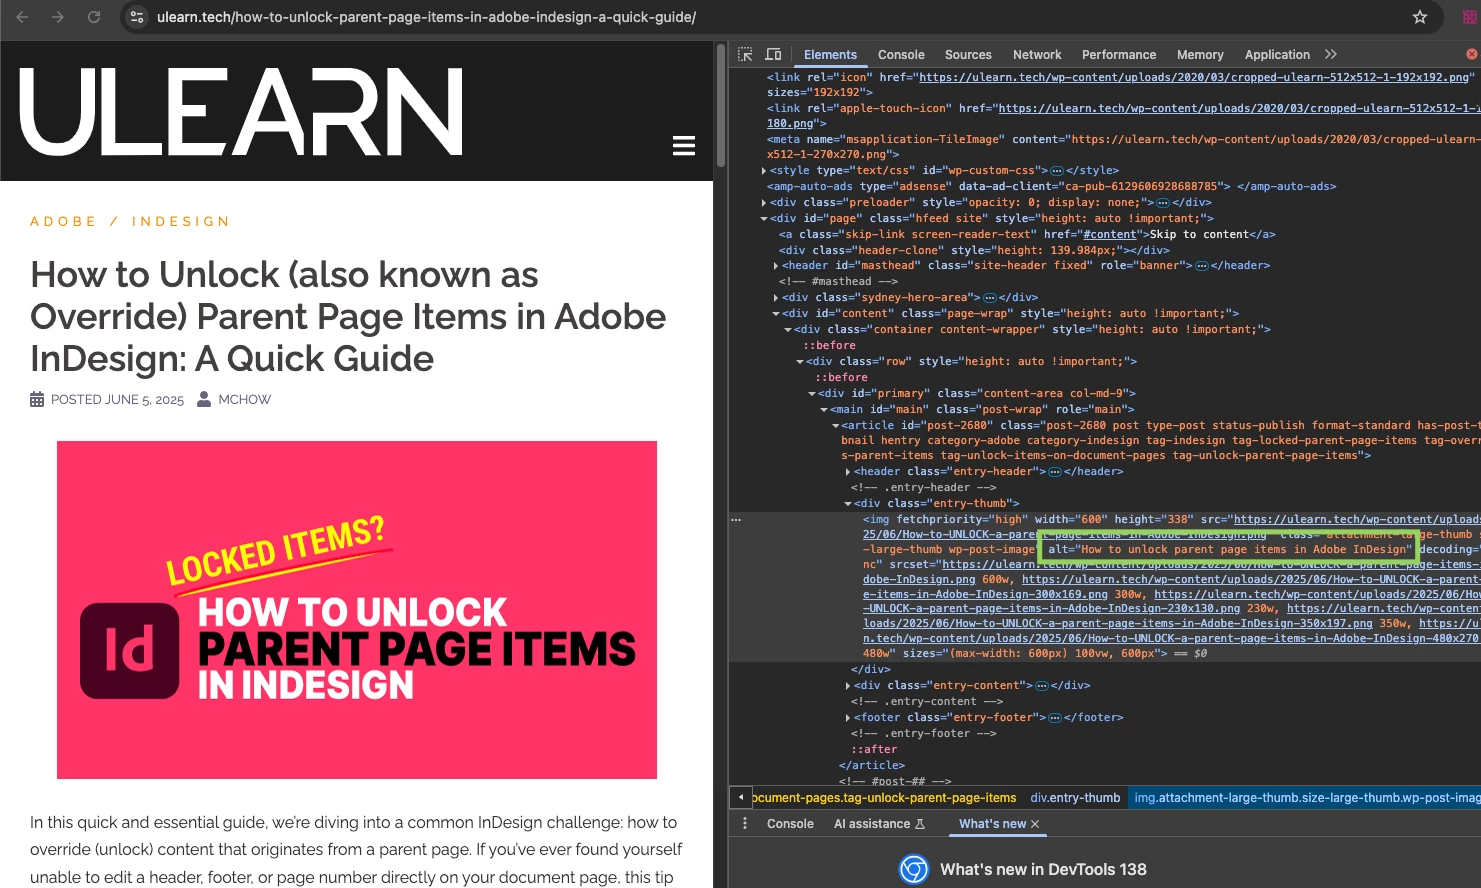The image size is (1481, 888).
Task: Click the #content skip-link href
Action: point(1109,235)
